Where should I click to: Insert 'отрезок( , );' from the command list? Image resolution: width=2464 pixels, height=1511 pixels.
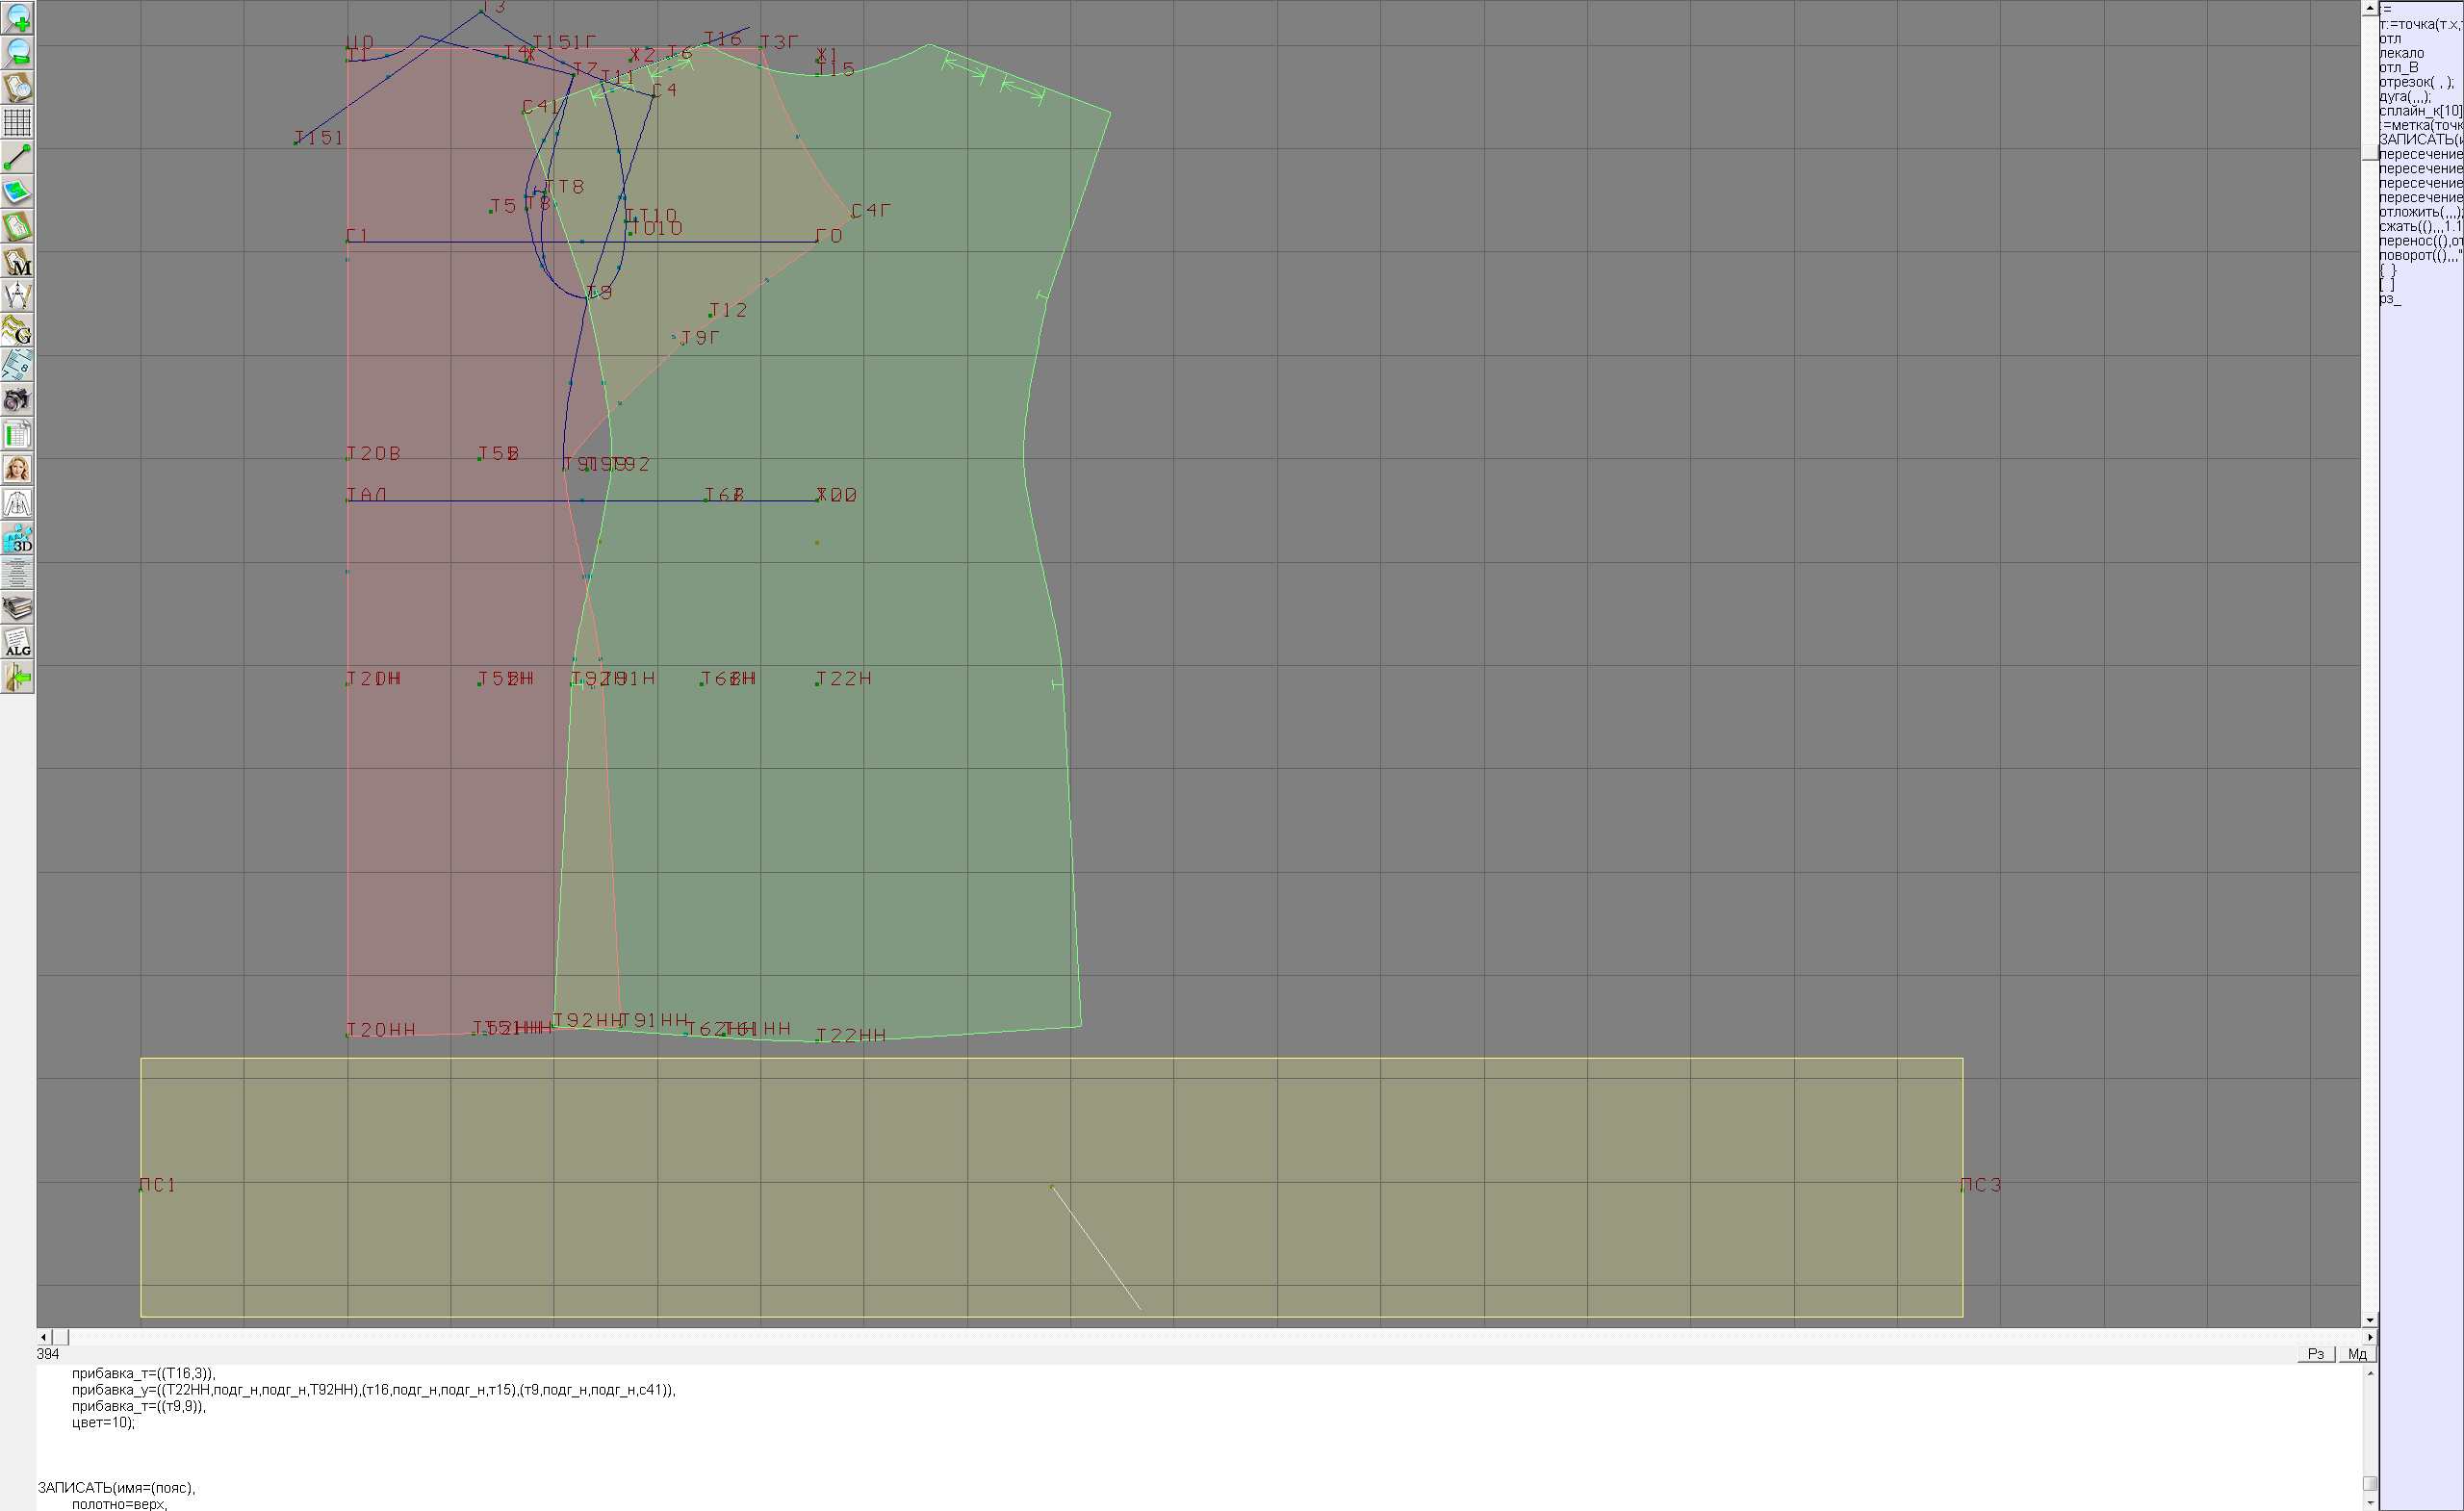2415,82
